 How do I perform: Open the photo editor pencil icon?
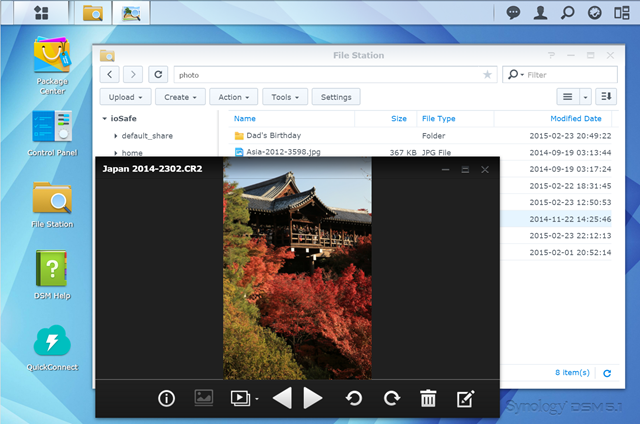465,398
